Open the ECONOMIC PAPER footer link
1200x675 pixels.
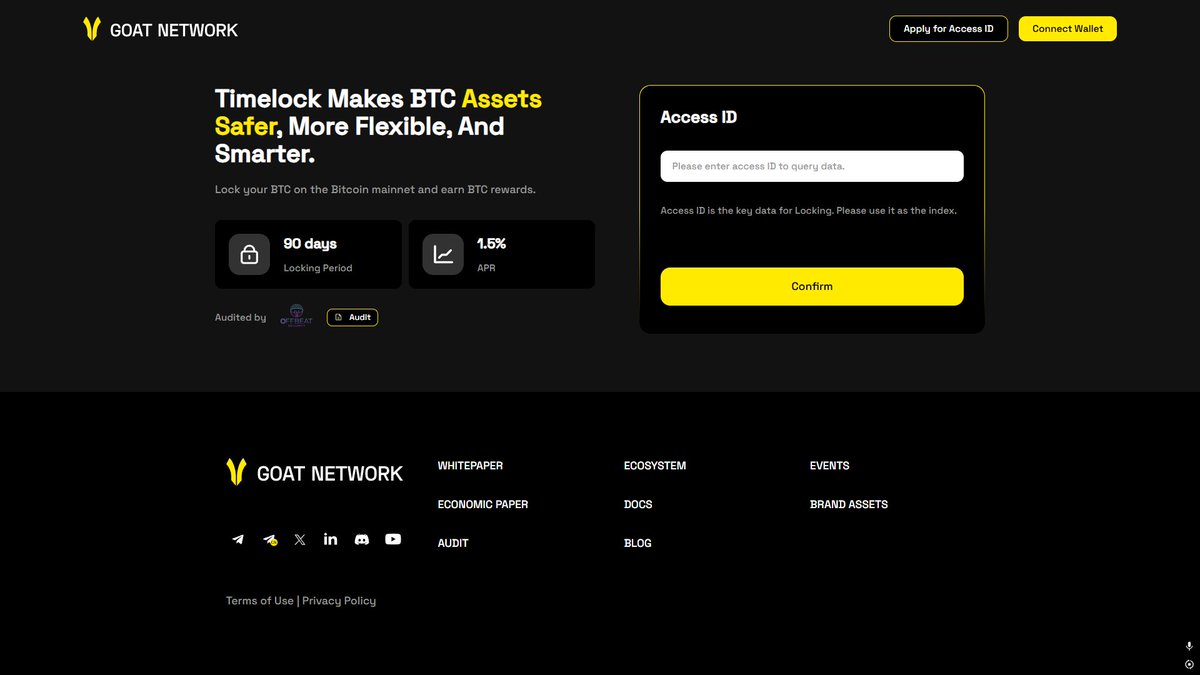click(483, 505)
